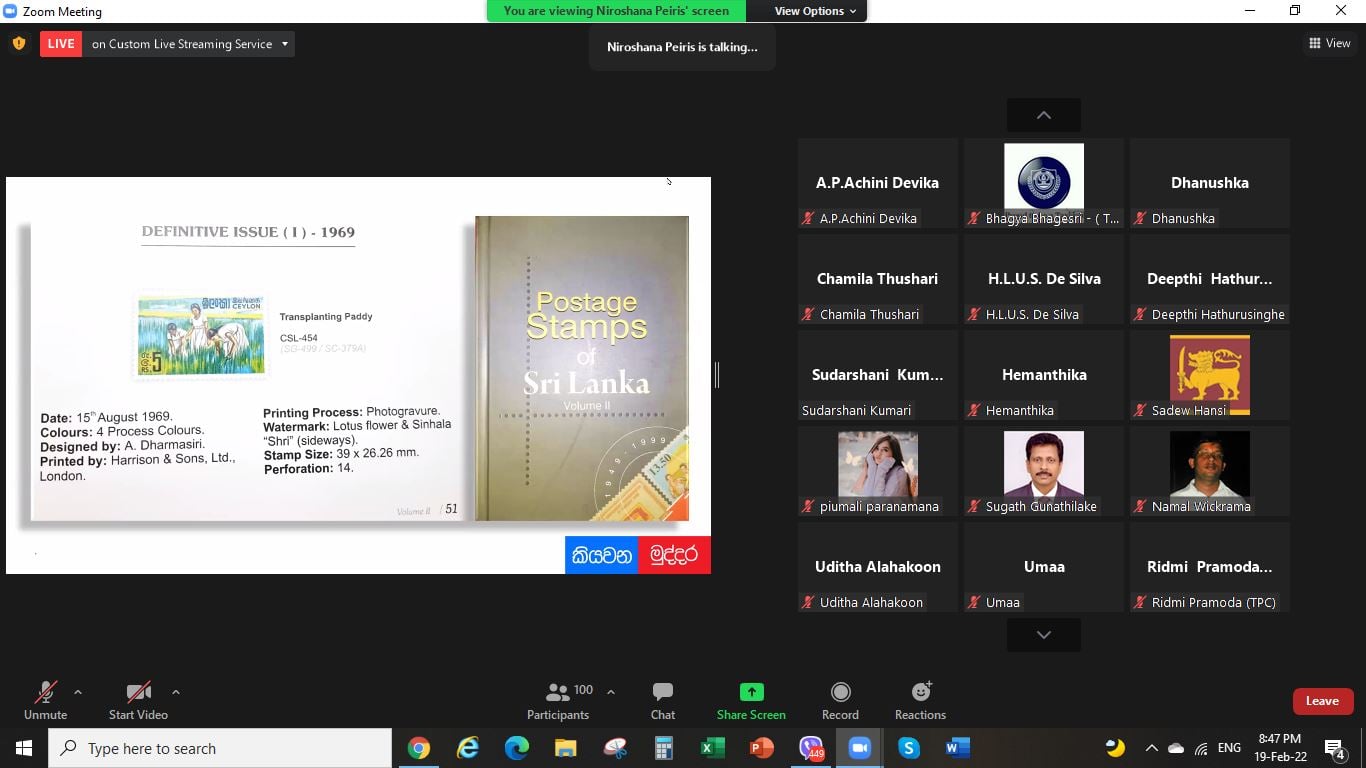The image size is (1366, 768).
Task: Select Sudarshani Kumari participant tile
Action: coord(877,376)
